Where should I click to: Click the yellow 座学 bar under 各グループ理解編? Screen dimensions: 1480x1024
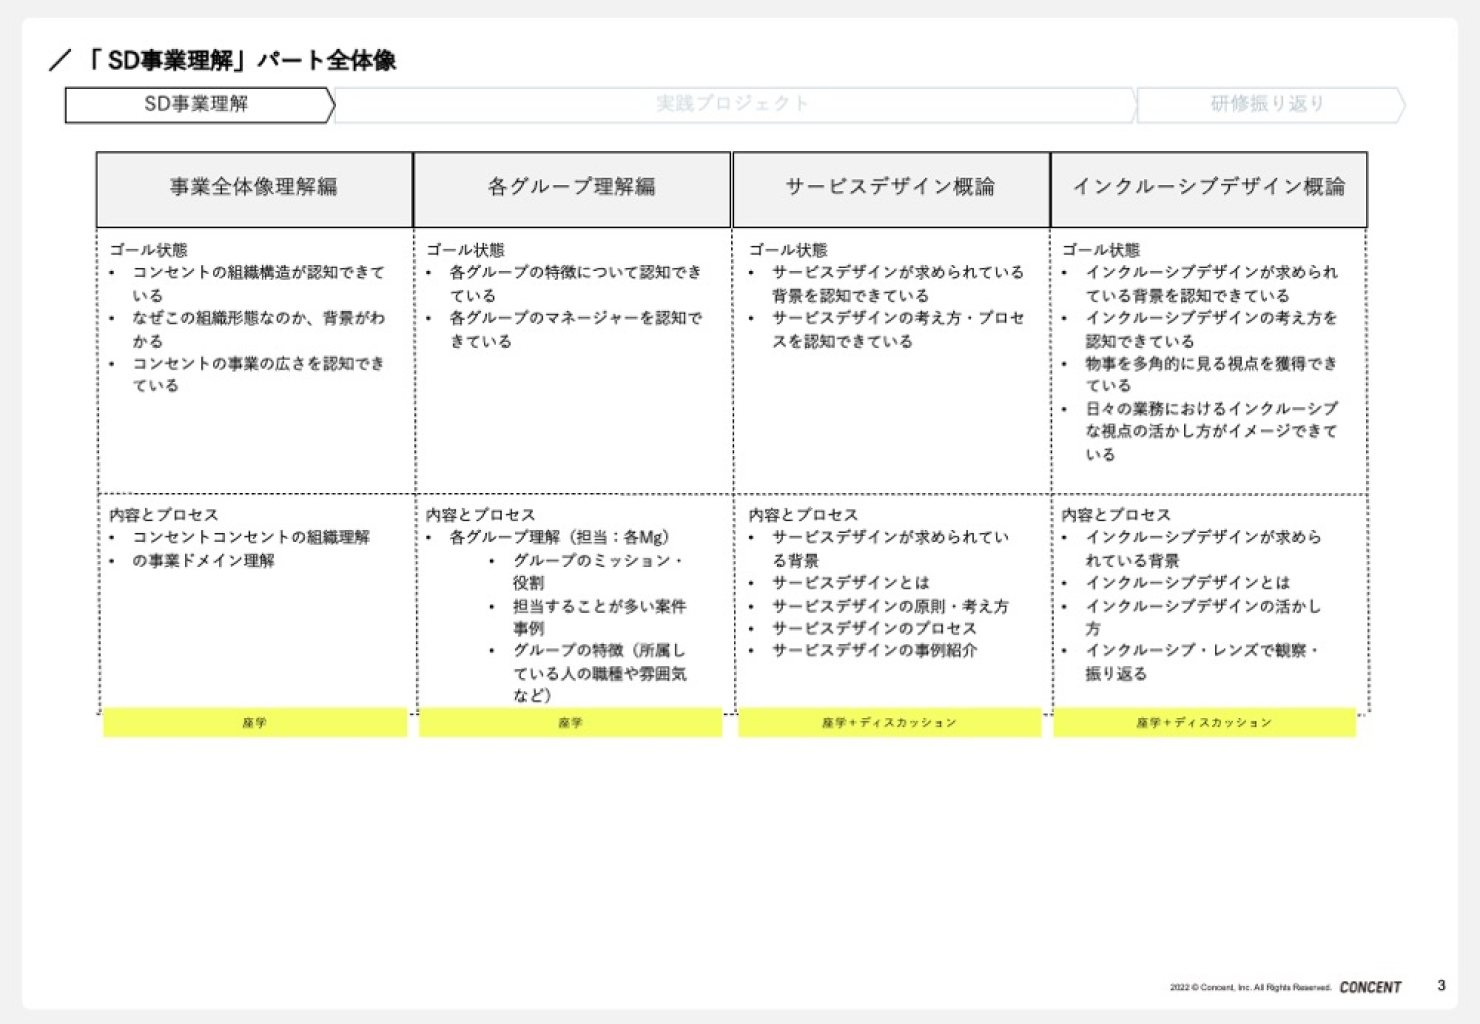570,722
